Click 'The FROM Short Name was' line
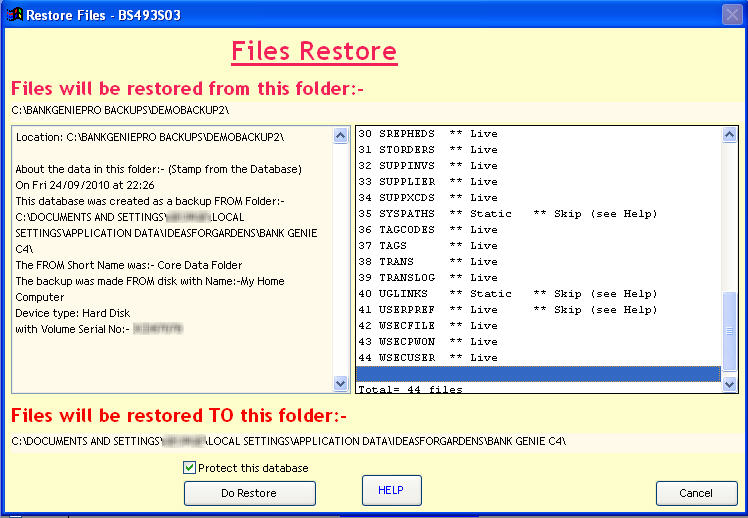Screen dimensions: 748x518 pyautogui.click(x=129, y=265)
